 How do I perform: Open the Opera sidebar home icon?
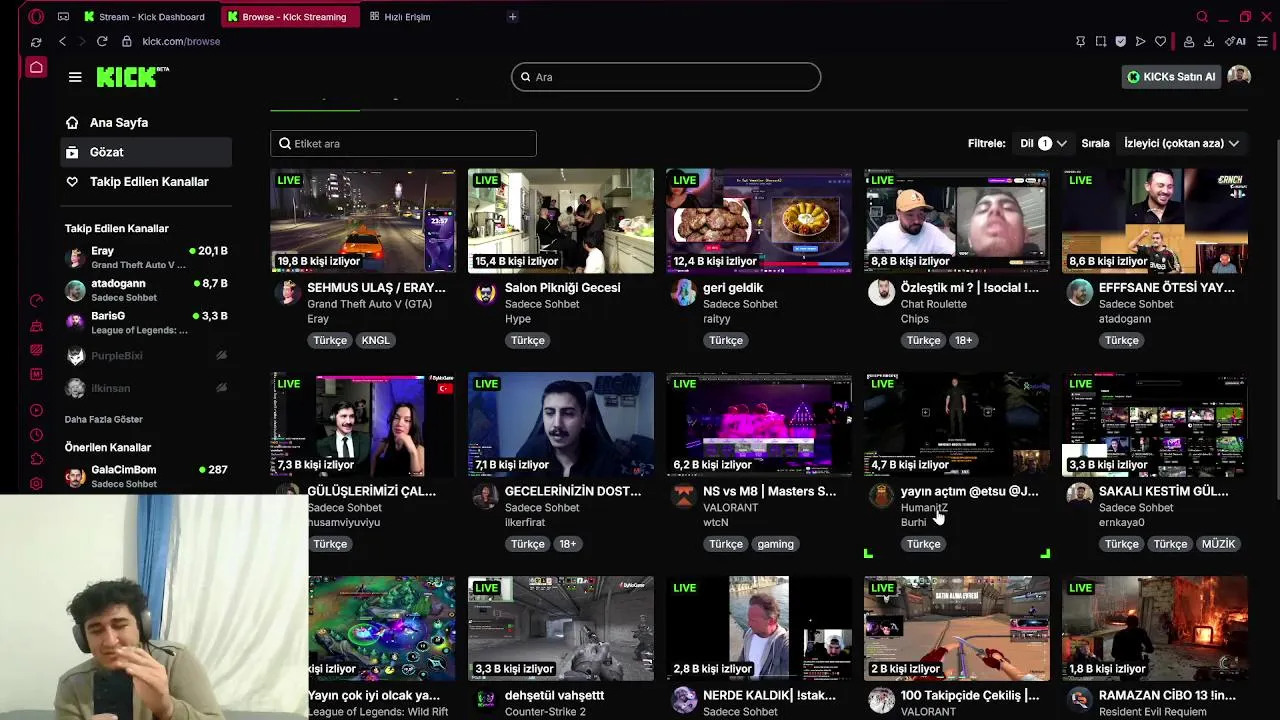pos(36,67)
